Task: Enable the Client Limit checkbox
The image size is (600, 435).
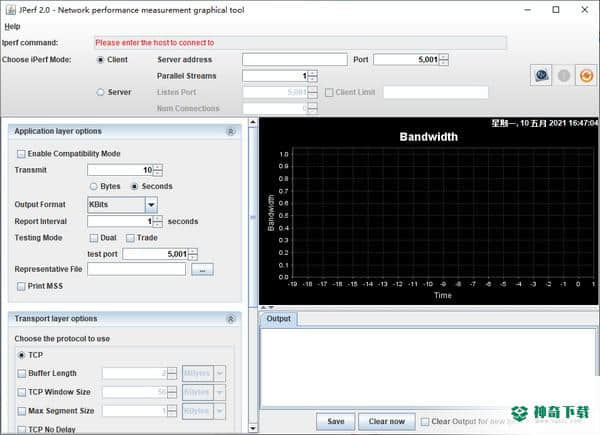Action: click(329, 92)
